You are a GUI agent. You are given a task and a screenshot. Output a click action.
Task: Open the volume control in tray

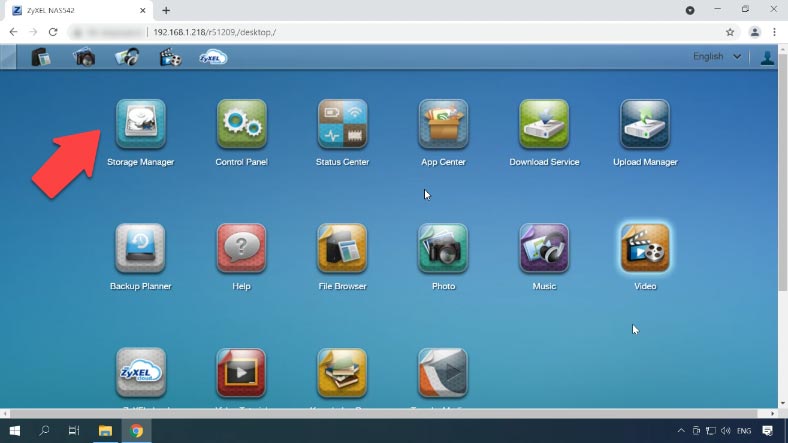726,431
